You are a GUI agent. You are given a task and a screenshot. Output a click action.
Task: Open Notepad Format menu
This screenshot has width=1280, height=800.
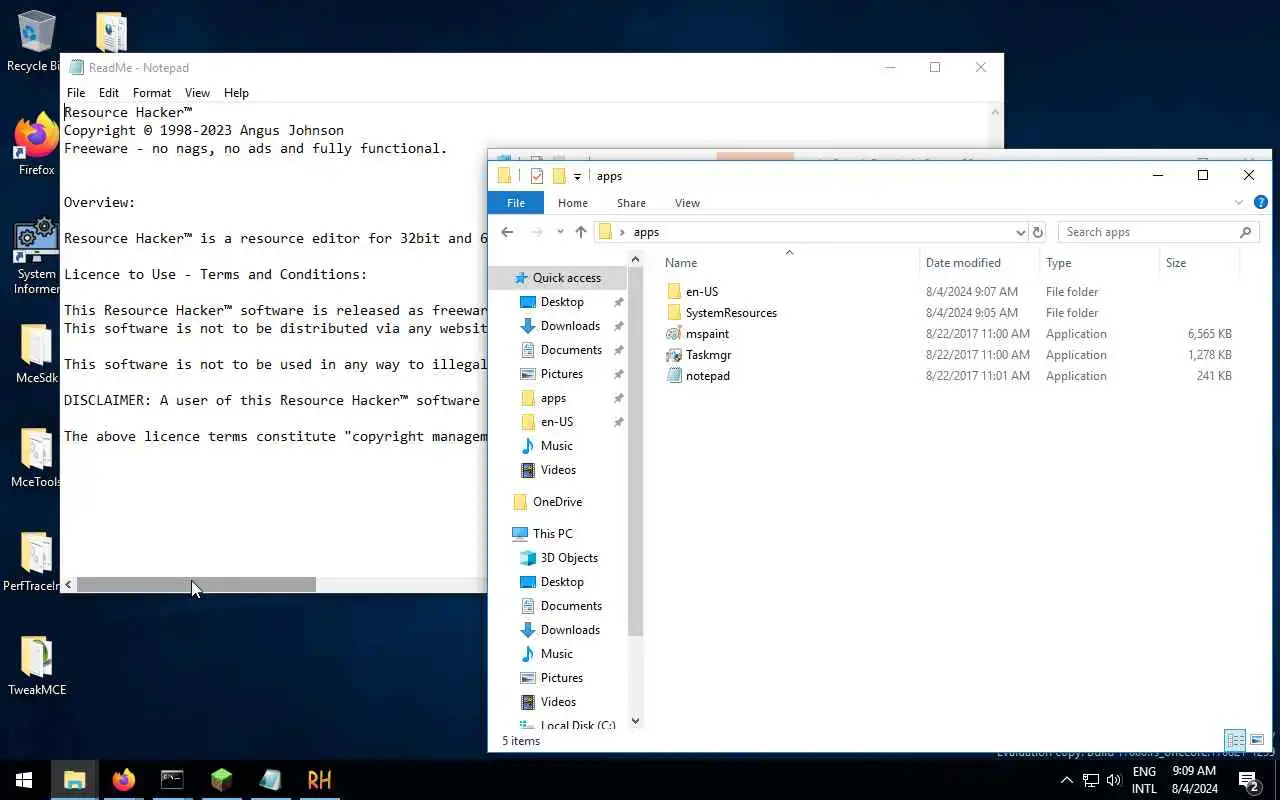(152, 93)
